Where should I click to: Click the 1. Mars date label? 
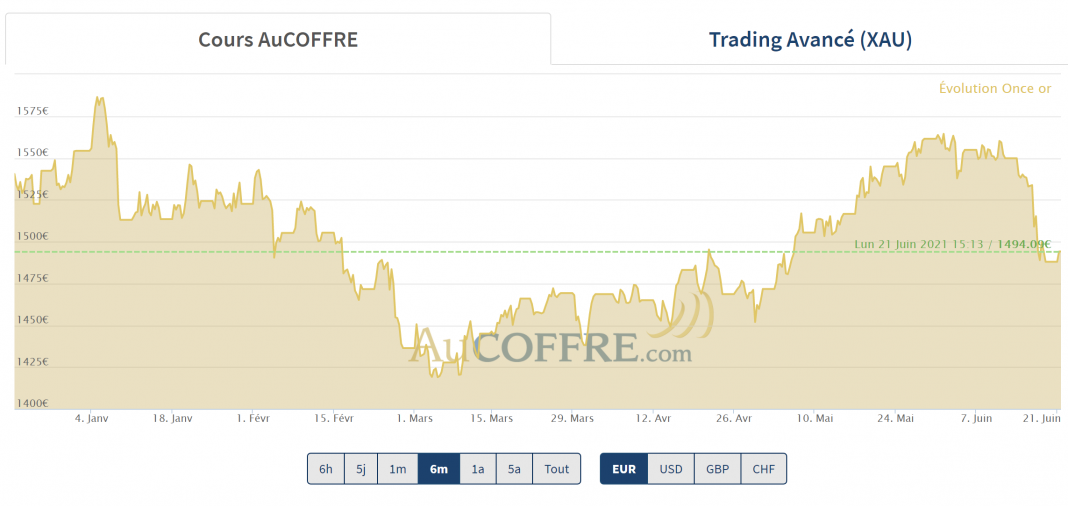(x=414, y=418)
